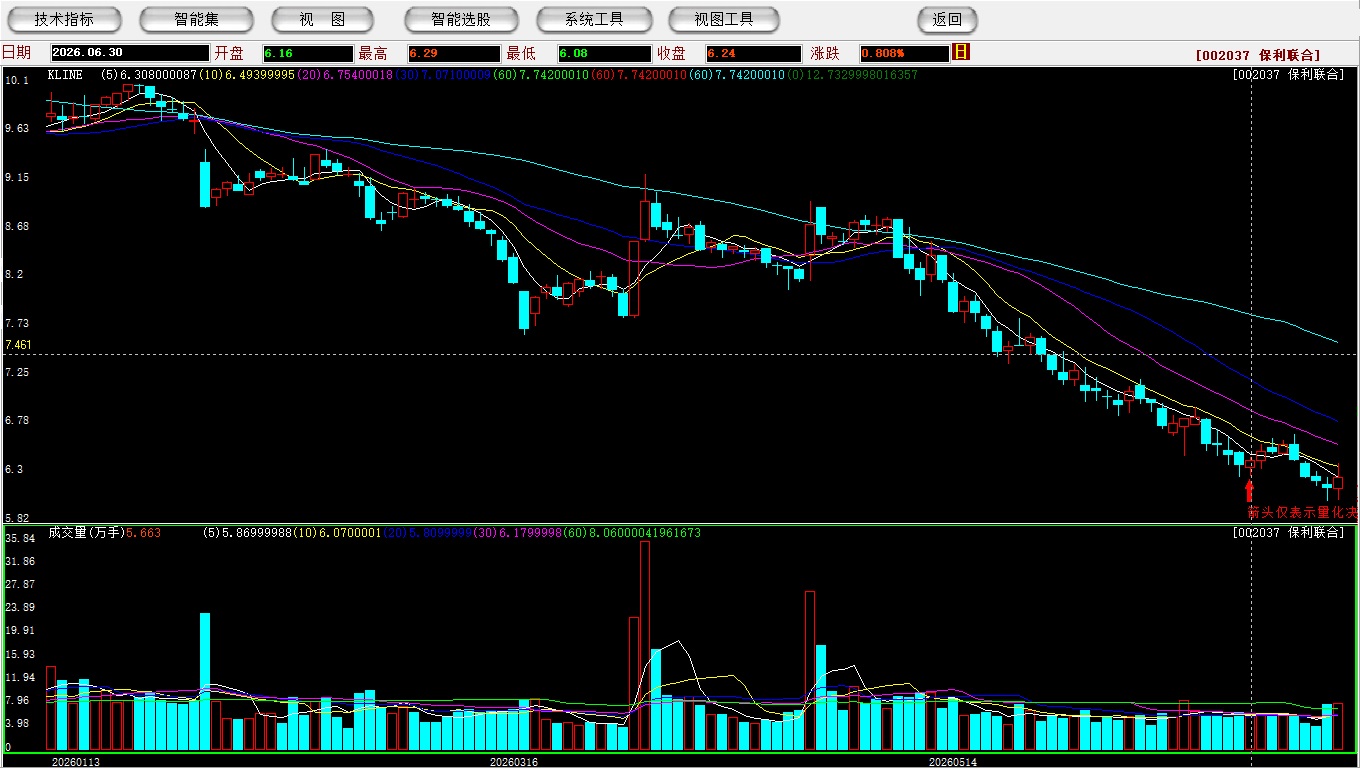
Task: Click the 成交量(万手) volume panel label
Action: coord(85,533)
